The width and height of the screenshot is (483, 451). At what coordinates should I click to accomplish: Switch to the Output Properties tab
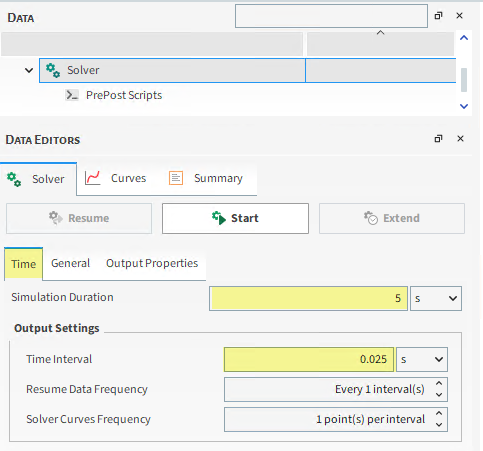(152, 263)
